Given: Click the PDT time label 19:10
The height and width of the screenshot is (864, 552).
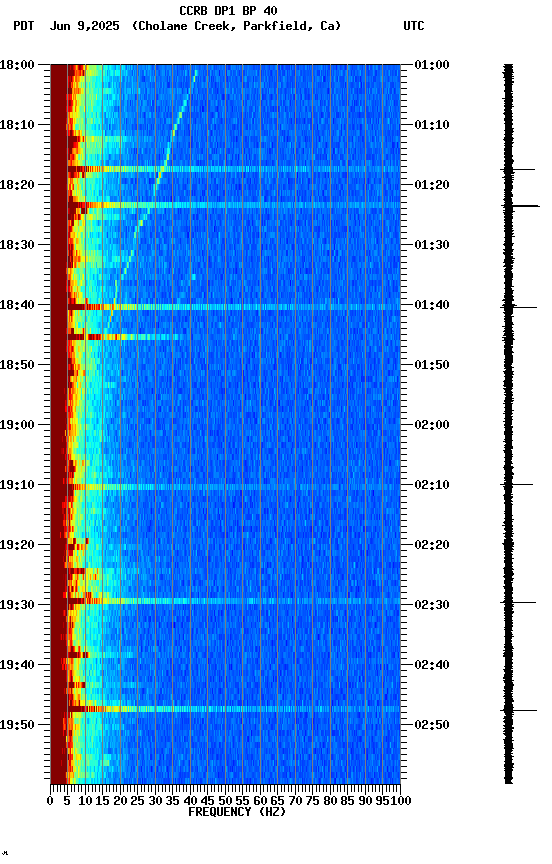Looking at the screenshot, I should coord(17,485).
